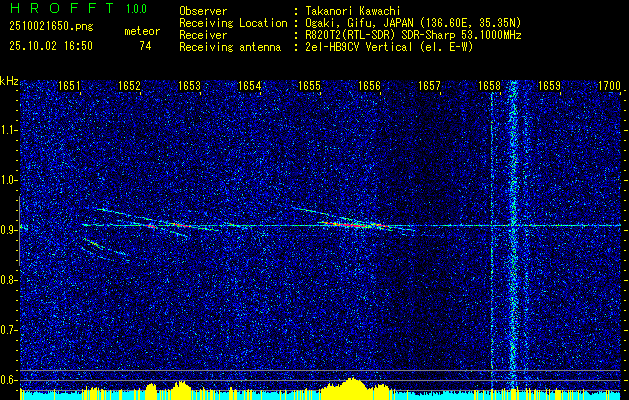Click the 0.9 kHz frequency tick label
629x400 pixels.
(x=9, y=230)
